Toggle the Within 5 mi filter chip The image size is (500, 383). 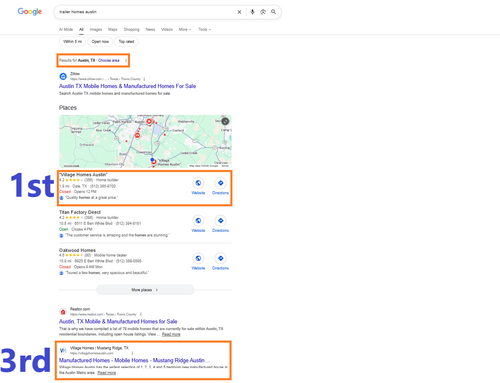click(72, 42)
